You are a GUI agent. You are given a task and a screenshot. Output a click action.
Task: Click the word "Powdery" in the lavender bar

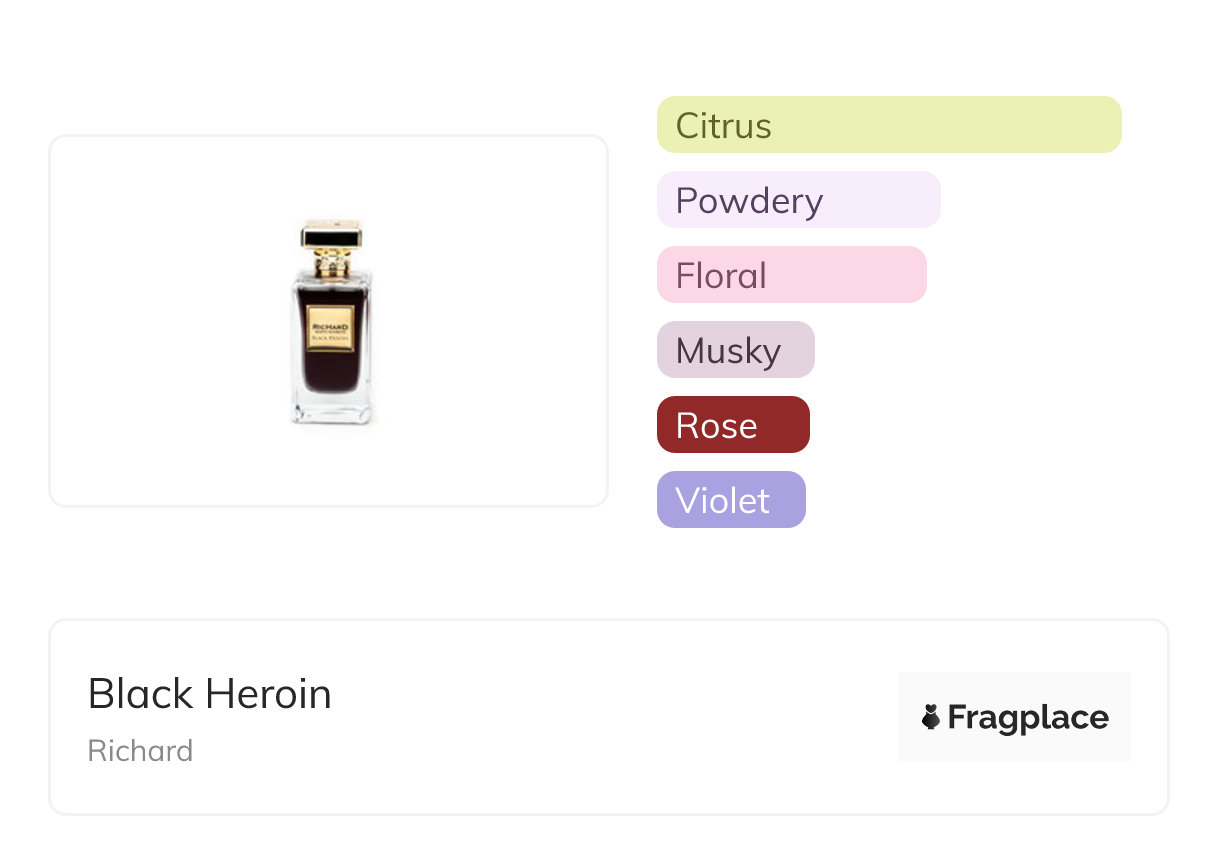coord(749,201)
